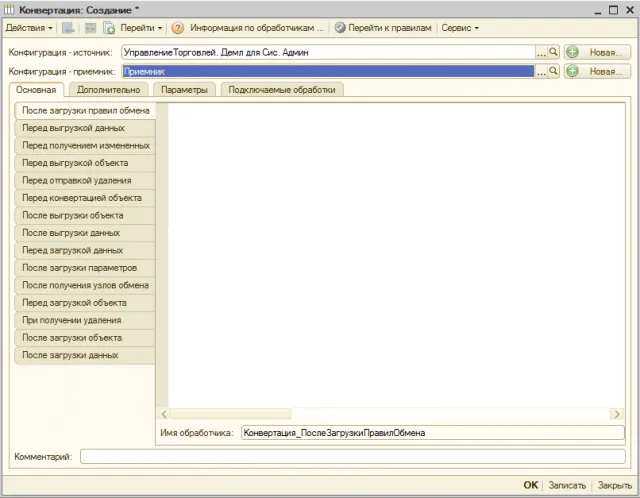The width and height of the screenshot is (640, 498).
Task: Open the Сервис dropdown menu
Action: click(460, 28)
